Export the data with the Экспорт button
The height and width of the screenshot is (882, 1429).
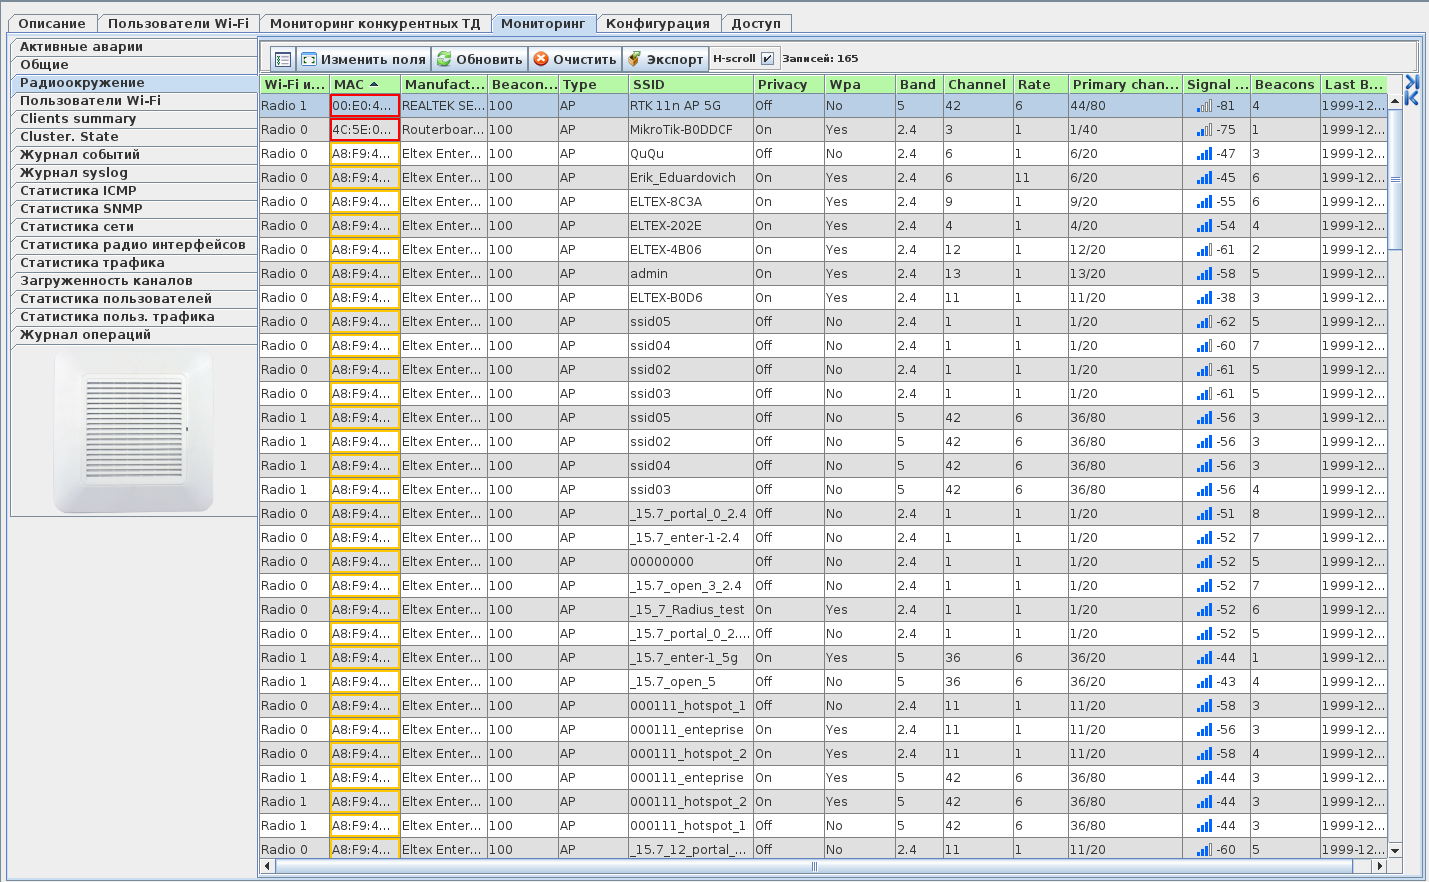665,60
